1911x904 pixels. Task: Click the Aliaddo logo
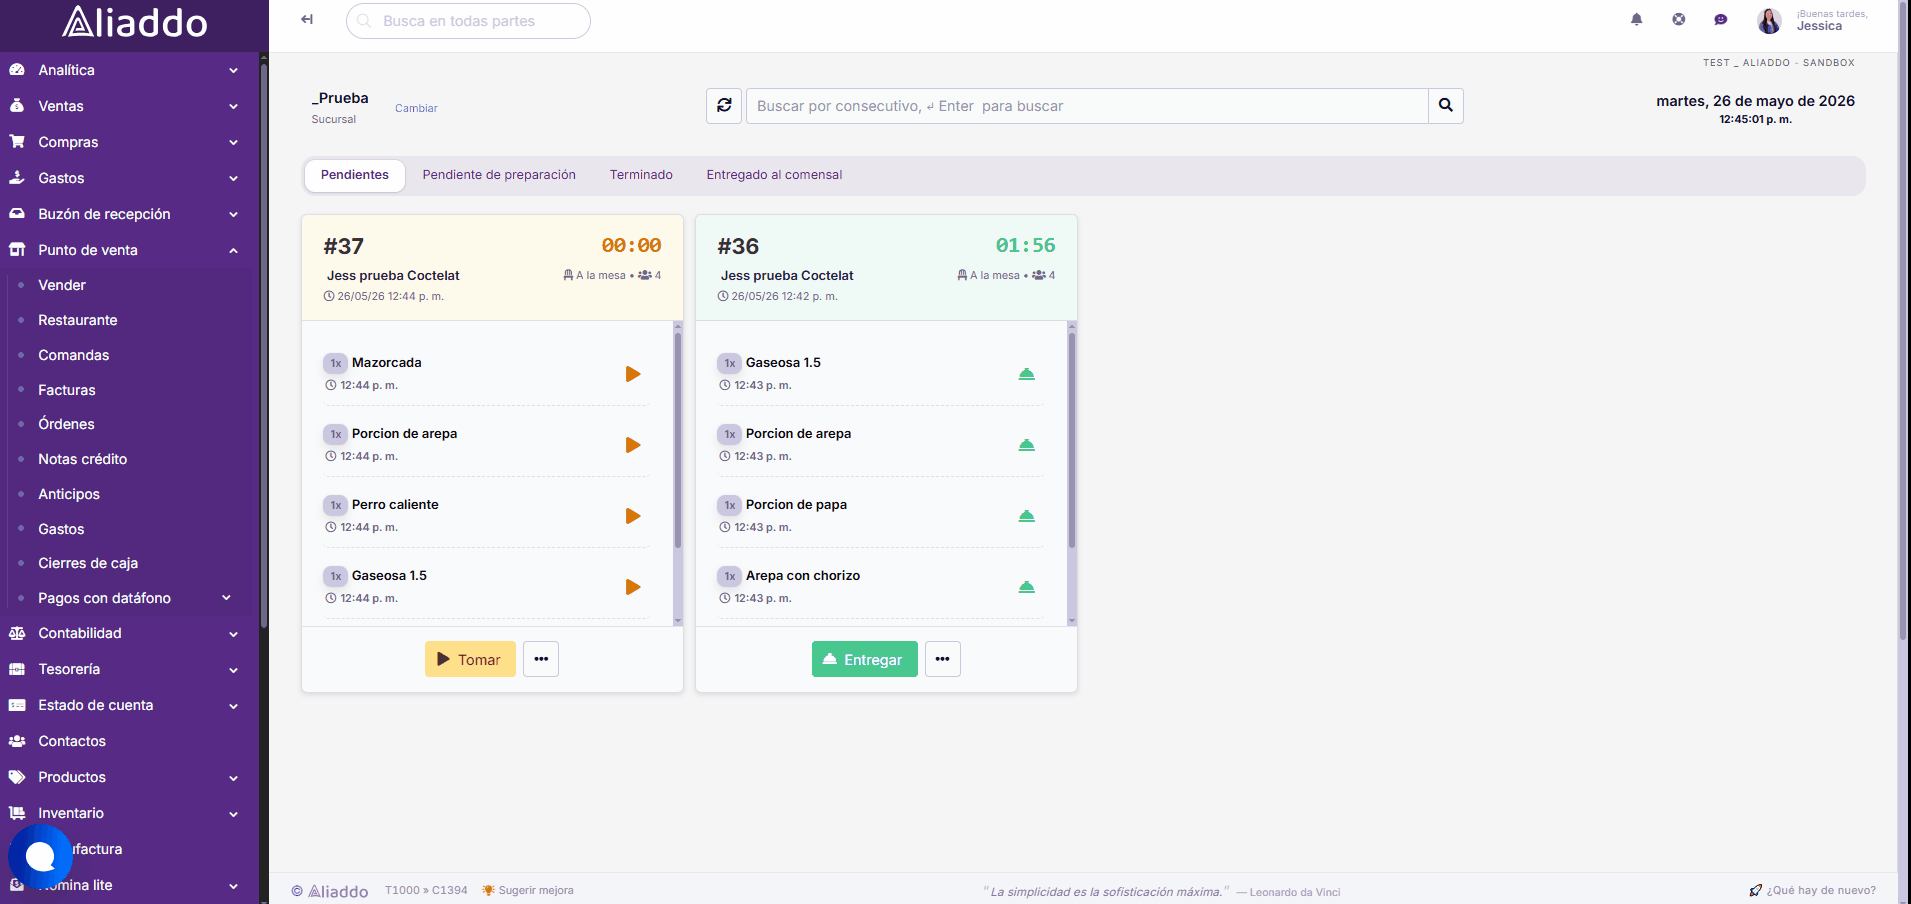[x=134, y=22]
